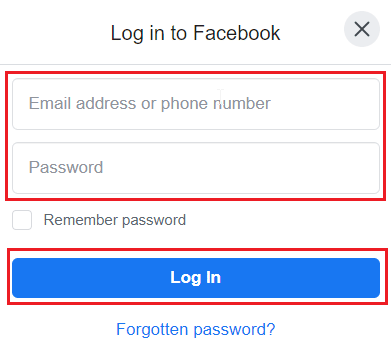This screenshot has height=362, width=391.
Task: Click the Email address placeholder text
Action: tap(150, 104)
